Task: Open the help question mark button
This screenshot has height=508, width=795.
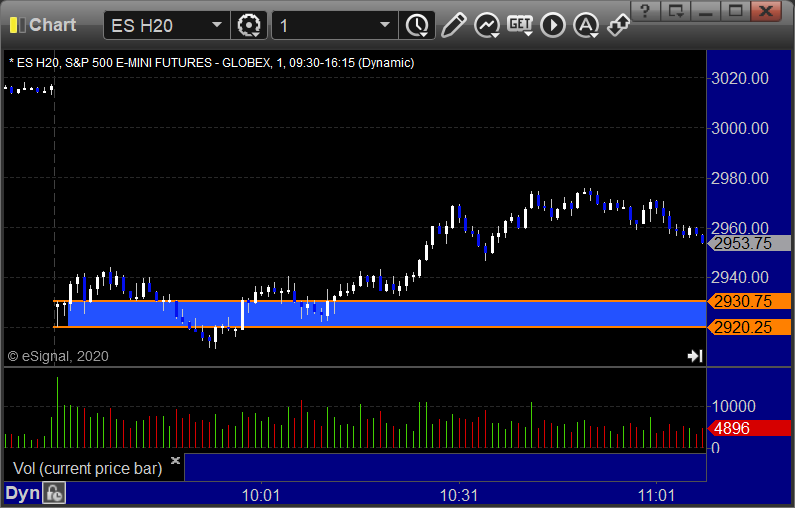Action: pyautogui.click(x=645, y=11)
